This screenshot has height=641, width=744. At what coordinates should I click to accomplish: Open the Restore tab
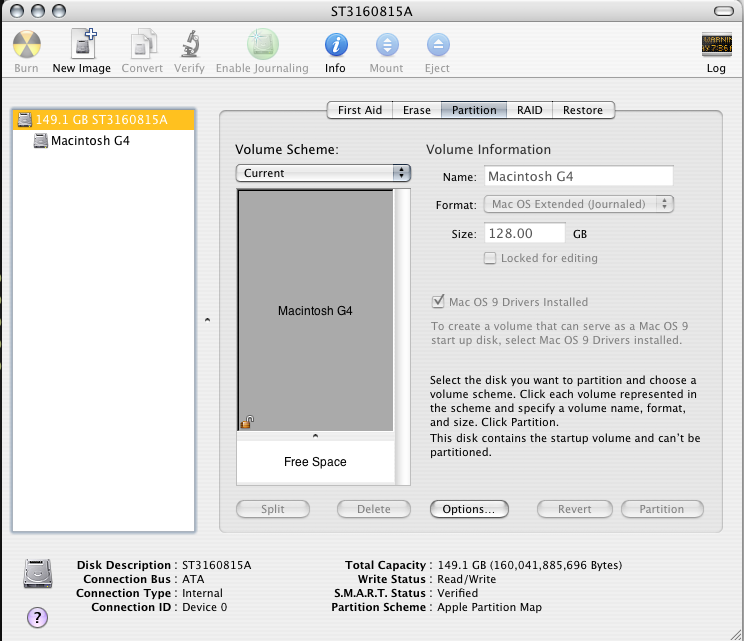coord(583,110)
